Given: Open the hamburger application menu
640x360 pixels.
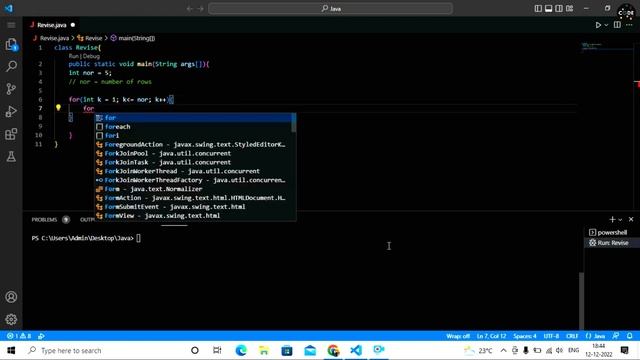Looking at the screenshot, I should click(x=11, y=25).
